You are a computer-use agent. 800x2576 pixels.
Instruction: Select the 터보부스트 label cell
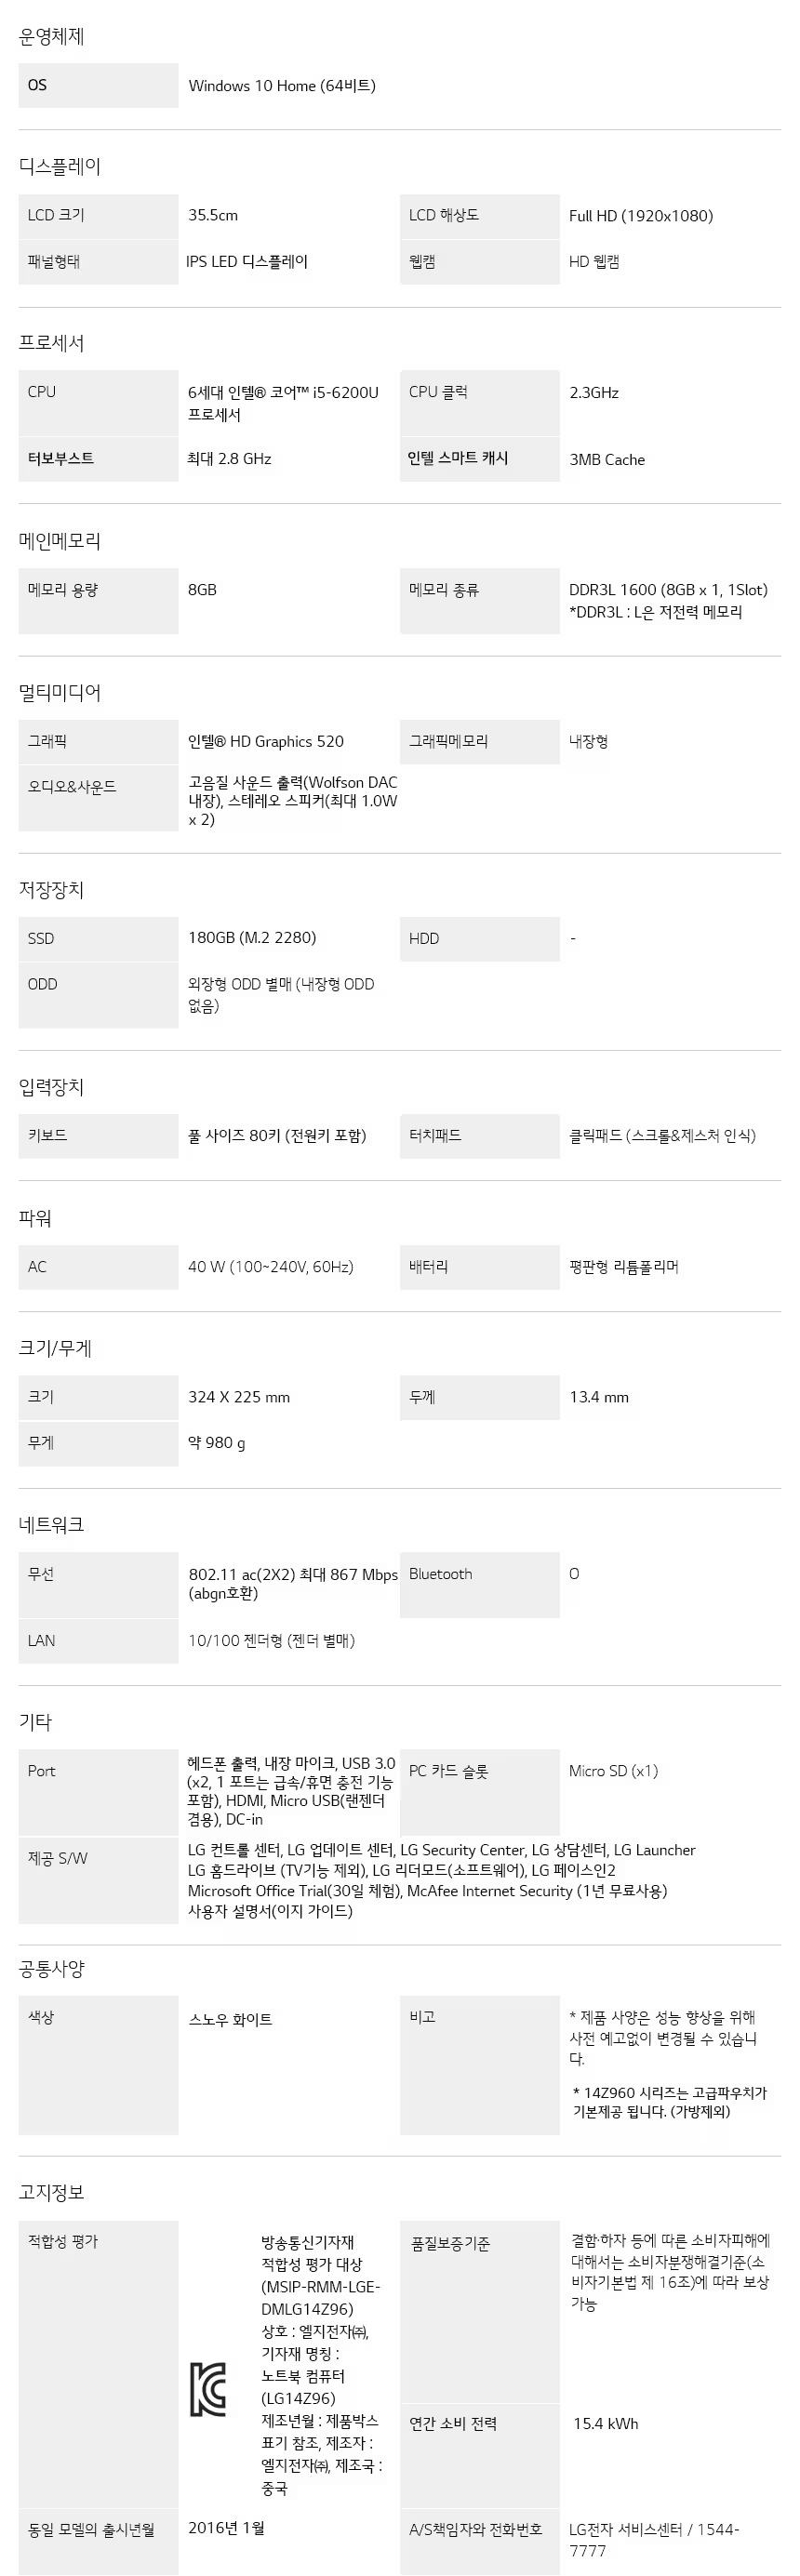[98, 459]
